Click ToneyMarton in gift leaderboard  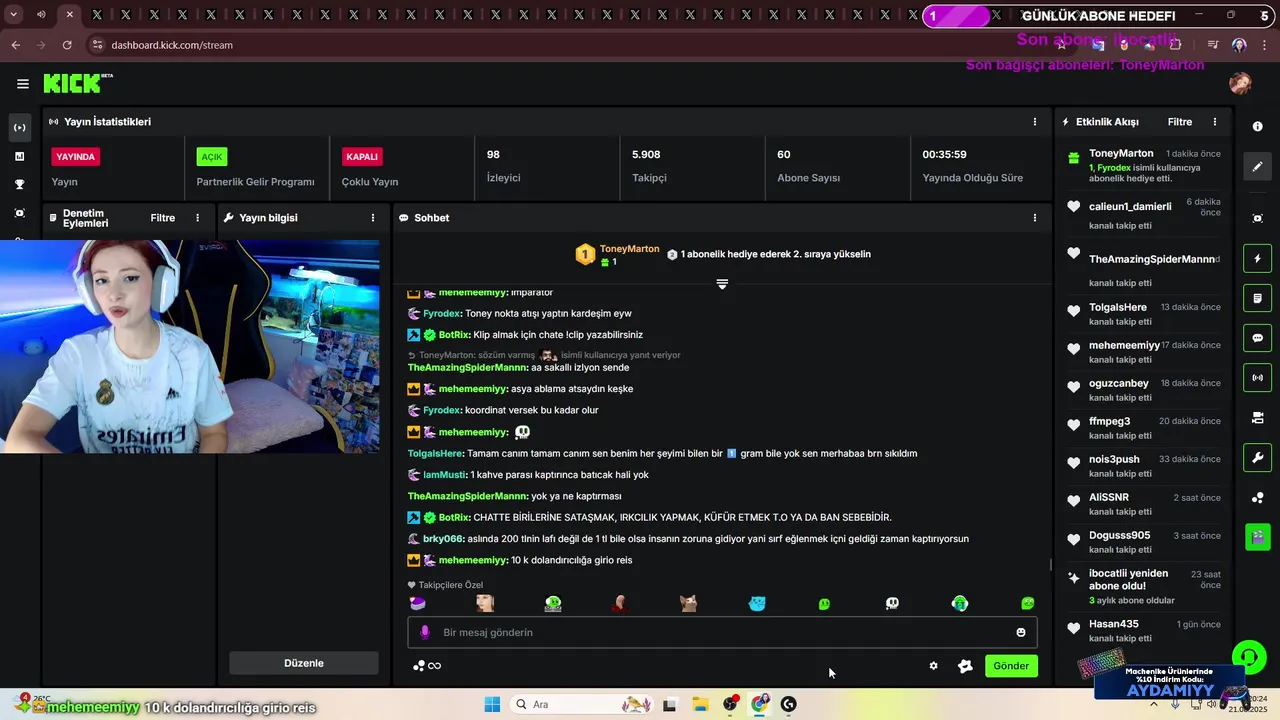pos(629,249)
